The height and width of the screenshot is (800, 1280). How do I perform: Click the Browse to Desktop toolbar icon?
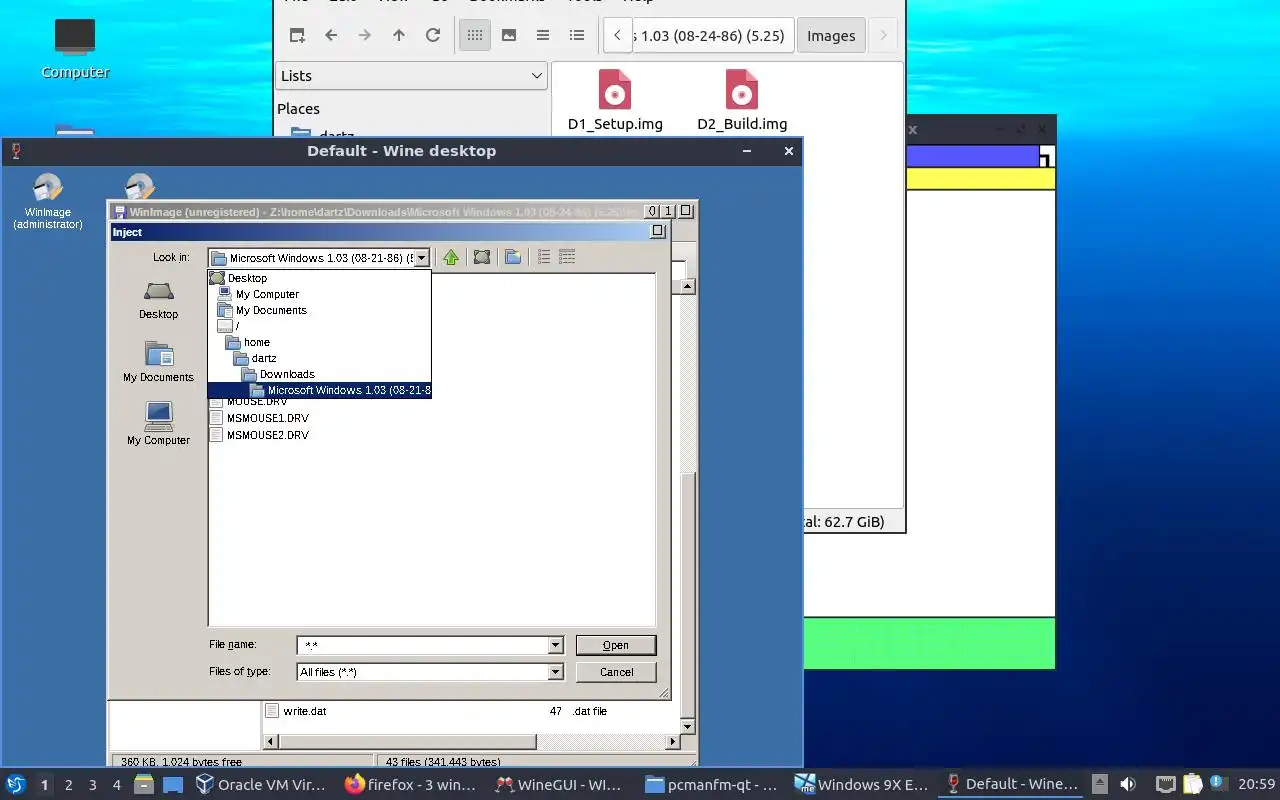click(x=482, y=257)
